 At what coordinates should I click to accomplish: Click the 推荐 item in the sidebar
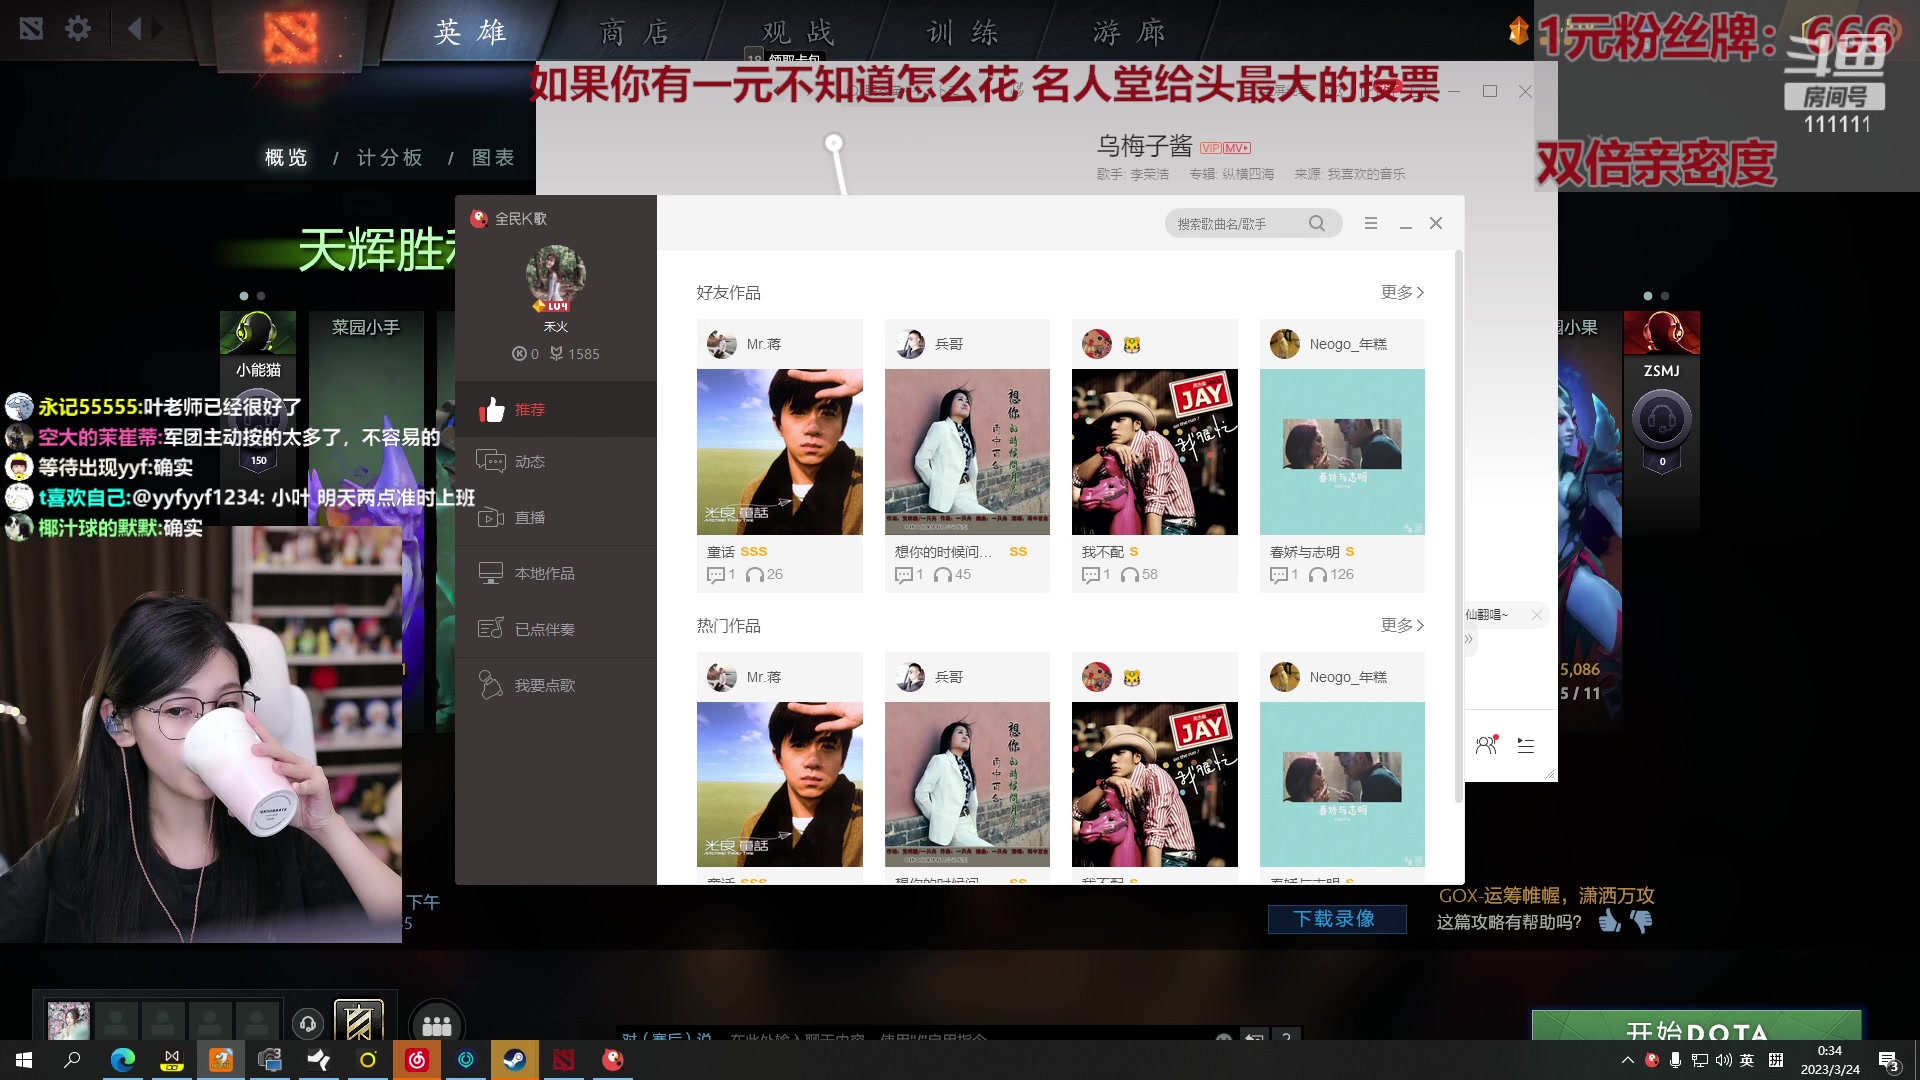528,409
